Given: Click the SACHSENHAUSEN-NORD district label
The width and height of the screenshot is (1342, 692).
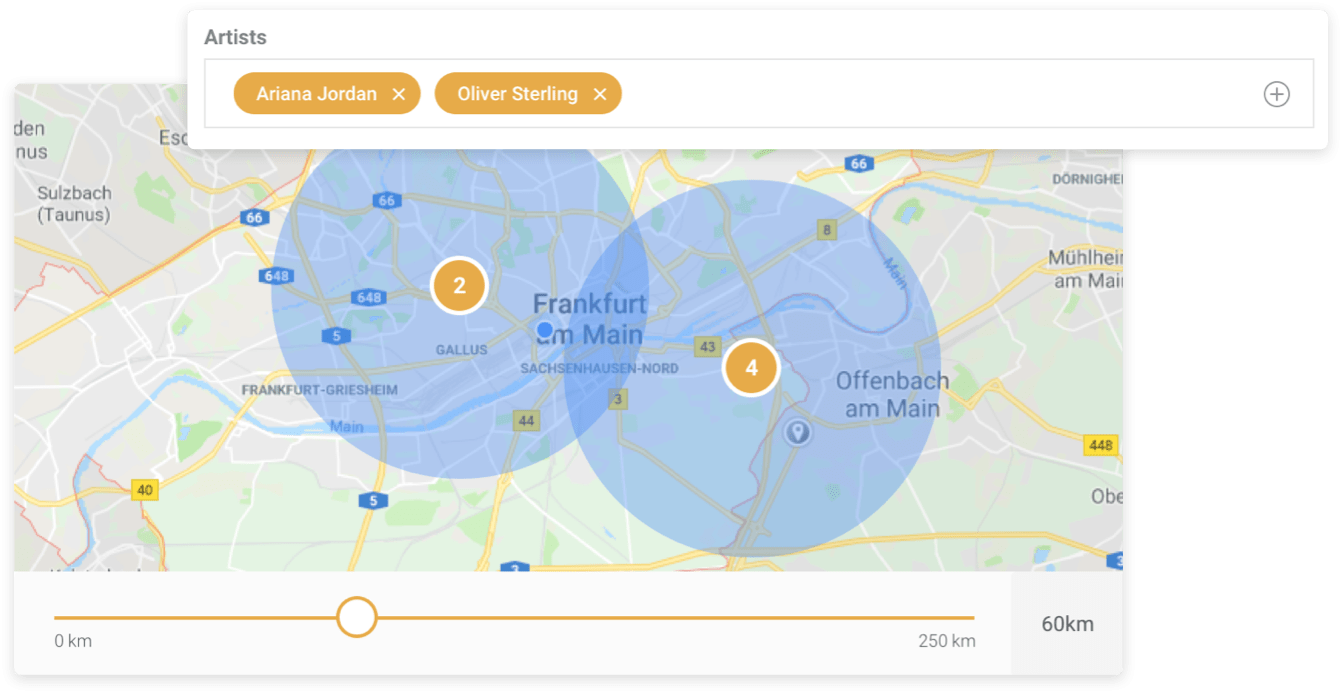Looking at the screenshot, I should 599,369.
